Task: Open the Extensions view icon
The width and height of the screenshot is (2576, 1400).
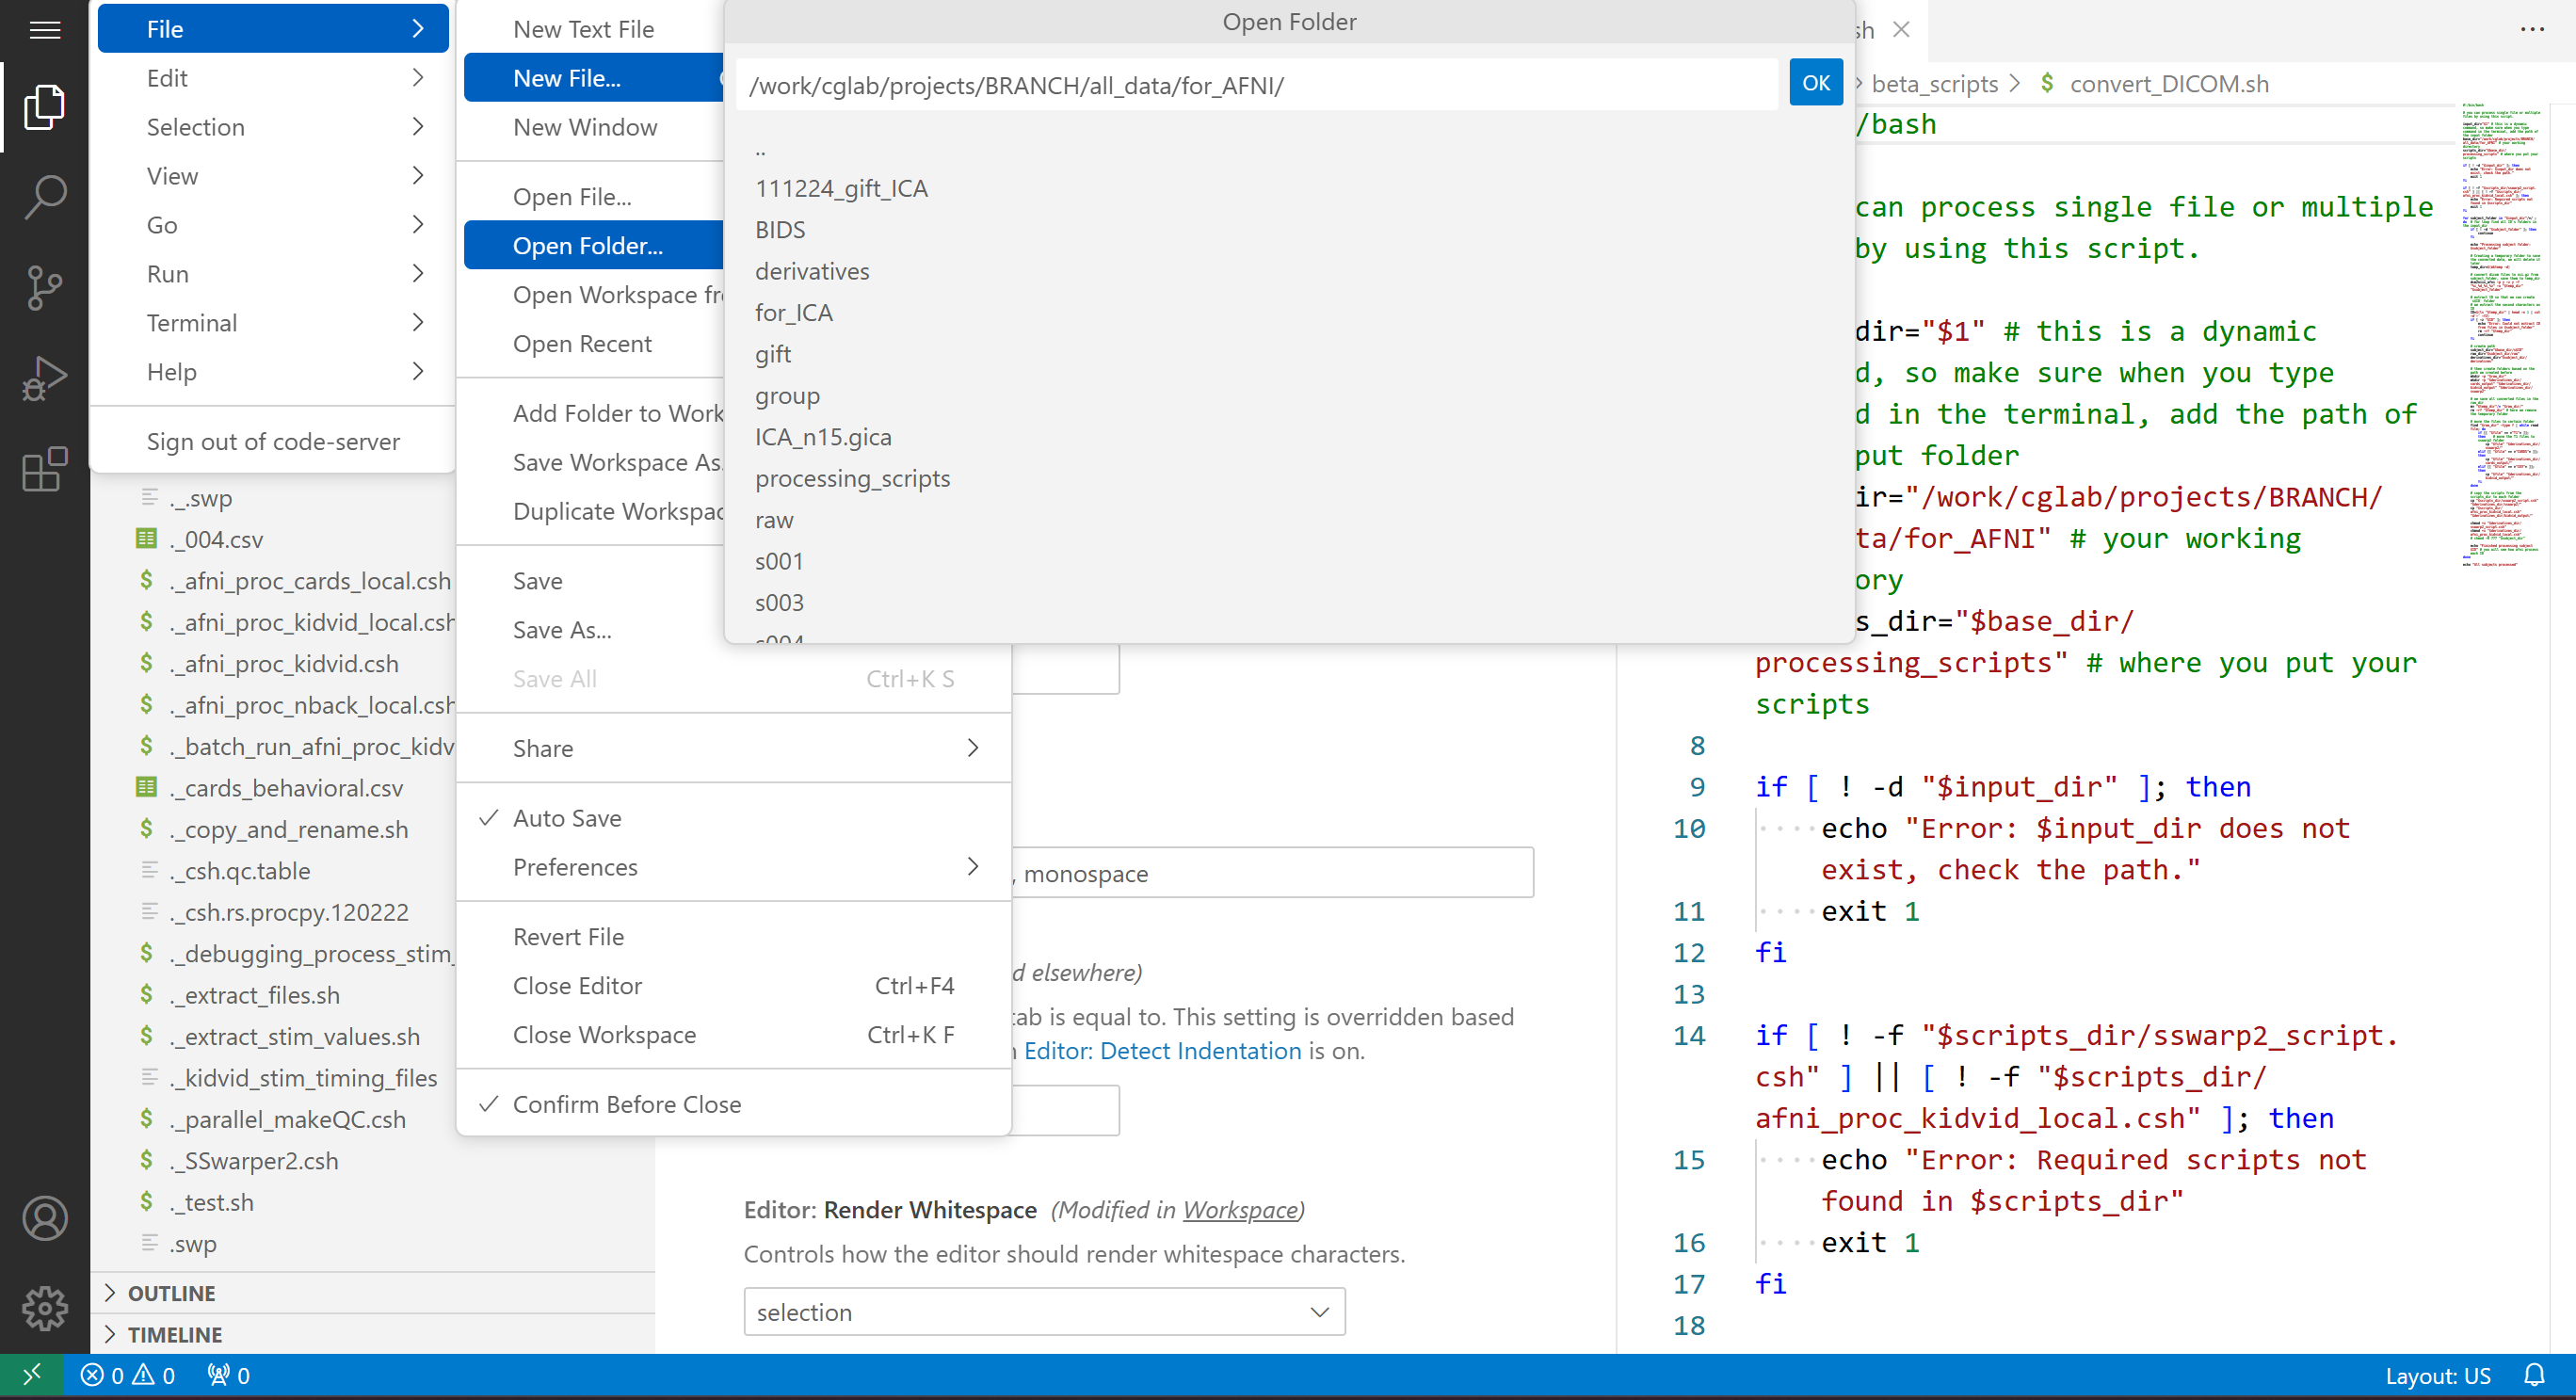Action: 44,469
